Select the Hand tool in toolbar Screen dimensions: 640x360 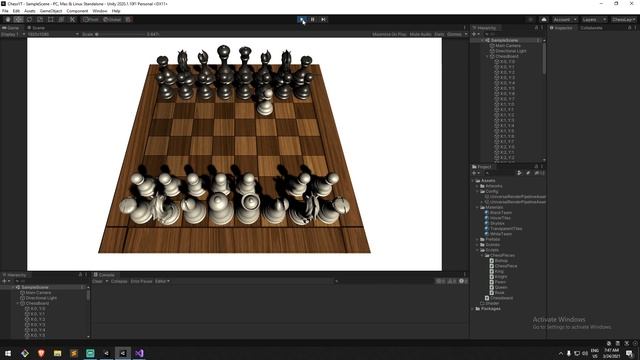(8, 20)
